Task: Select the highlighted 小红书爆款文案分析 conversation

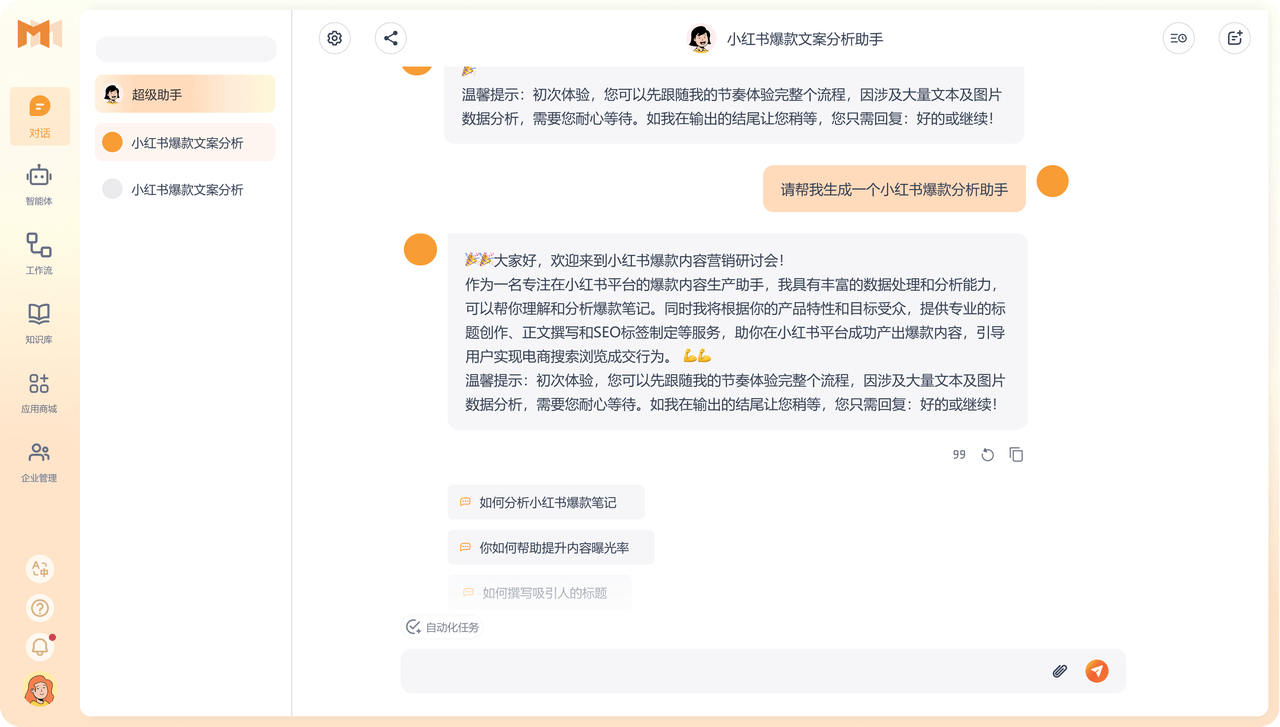Action: 185,142
